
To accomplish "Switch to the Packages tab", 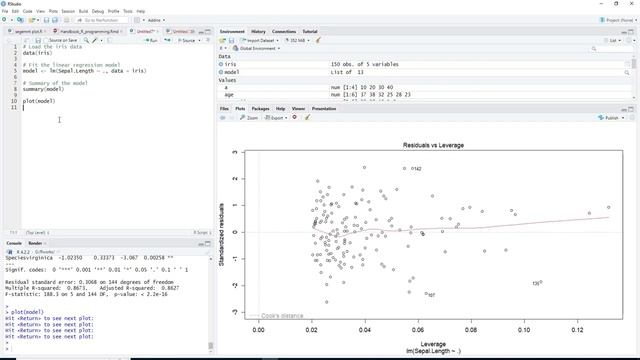I will pyautogui.click(x=260, y=109).
